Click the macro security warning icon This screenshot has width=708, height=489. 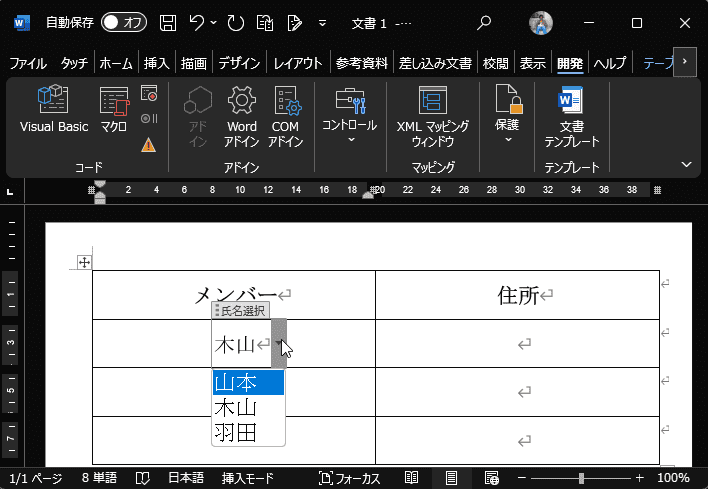click(149, 144)
